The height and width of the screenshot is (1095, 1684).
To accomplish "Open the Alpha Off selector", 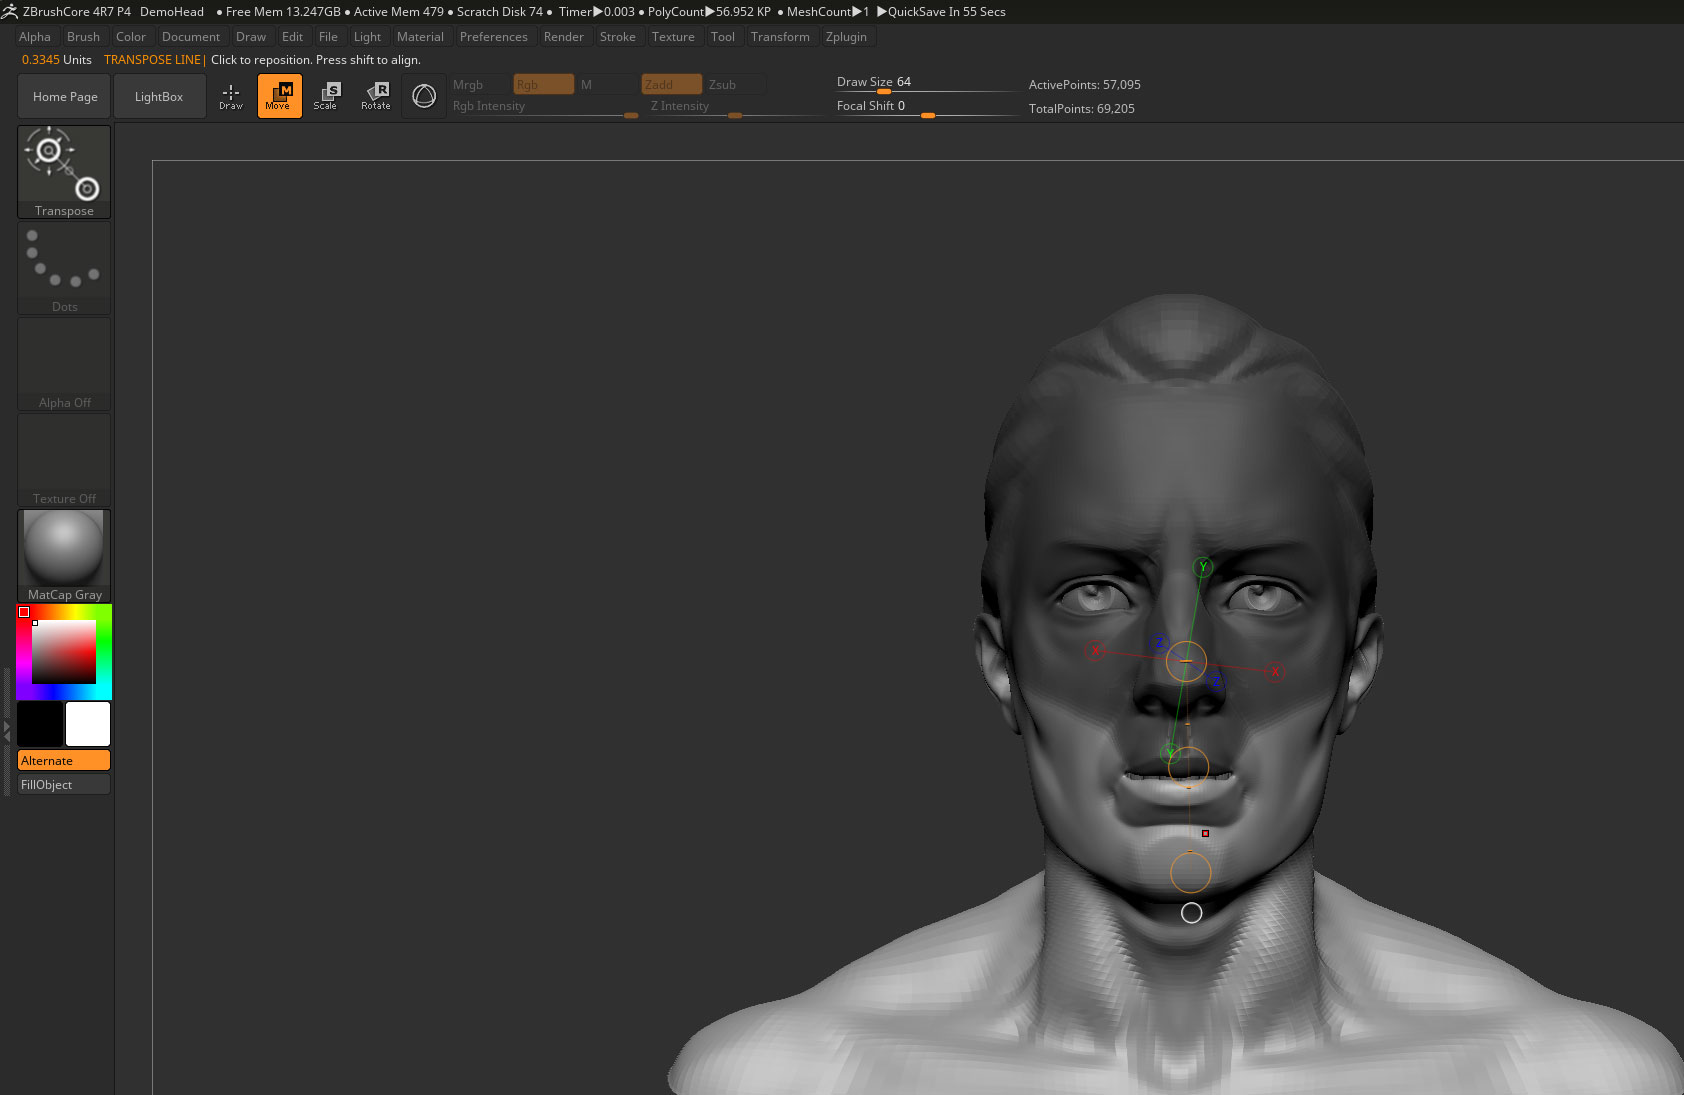I will tap(64, 363).
